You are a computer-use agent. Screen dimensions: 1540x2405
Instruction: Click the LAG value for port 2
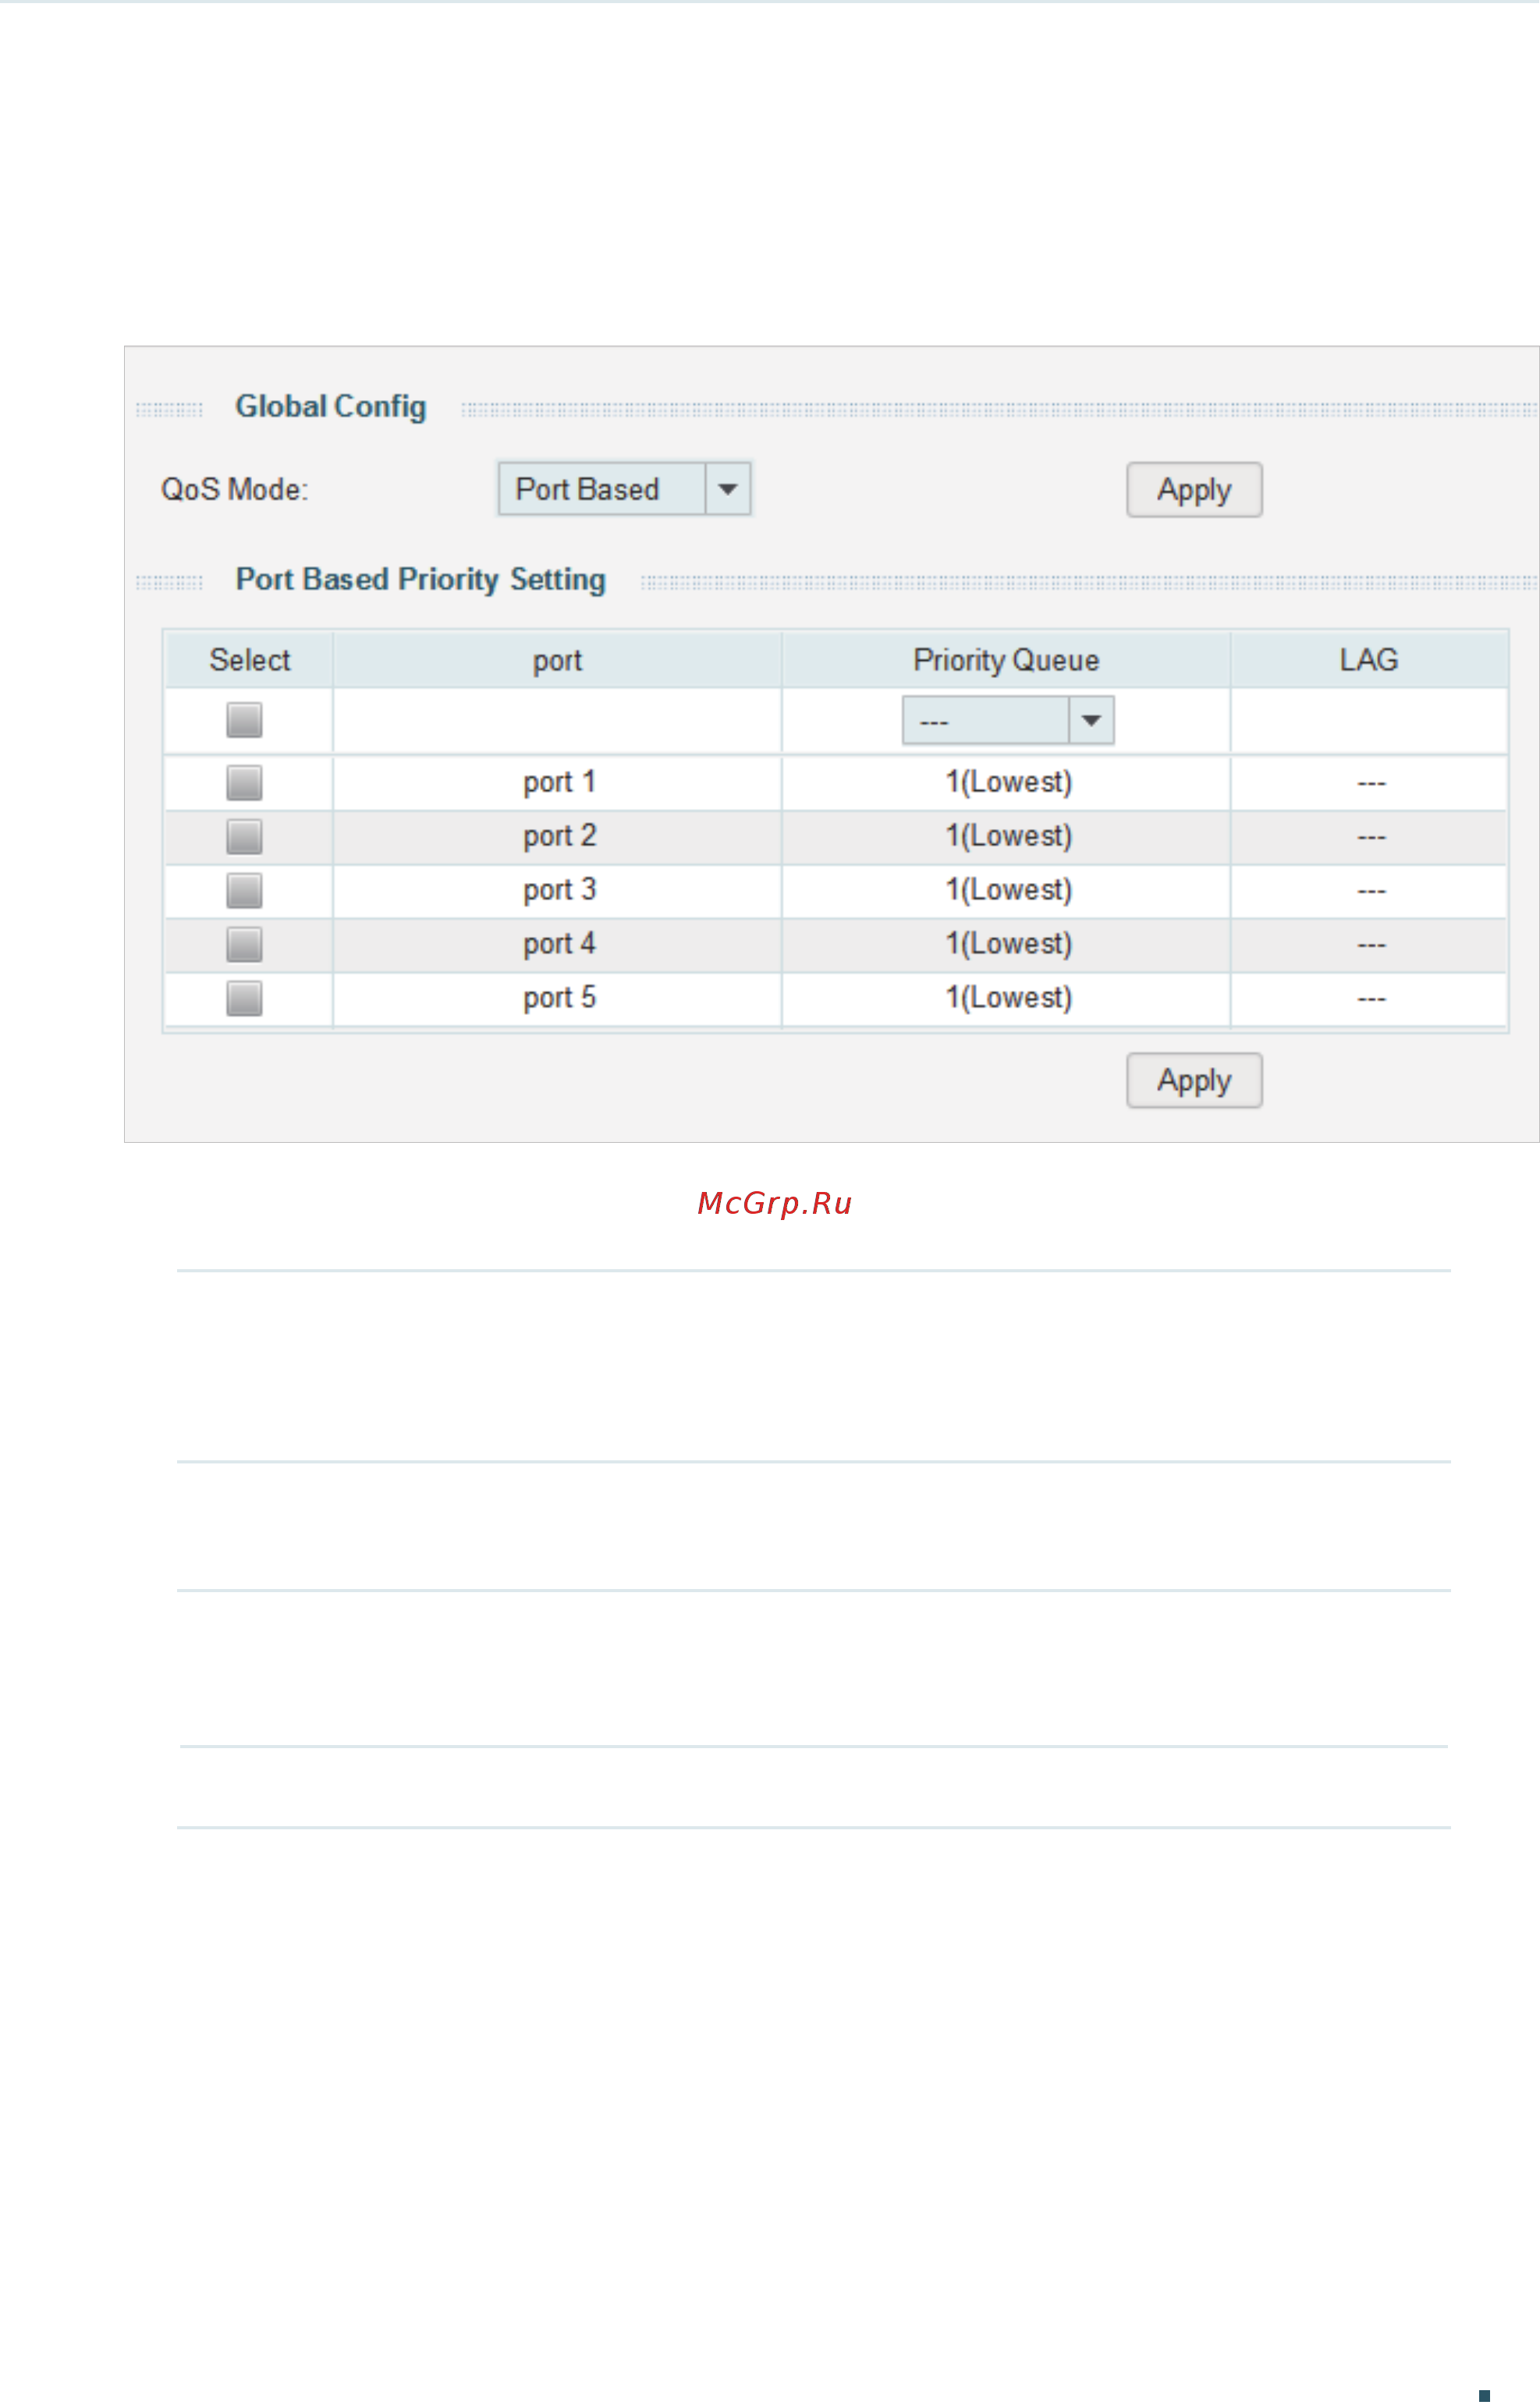pos(1371,838)
